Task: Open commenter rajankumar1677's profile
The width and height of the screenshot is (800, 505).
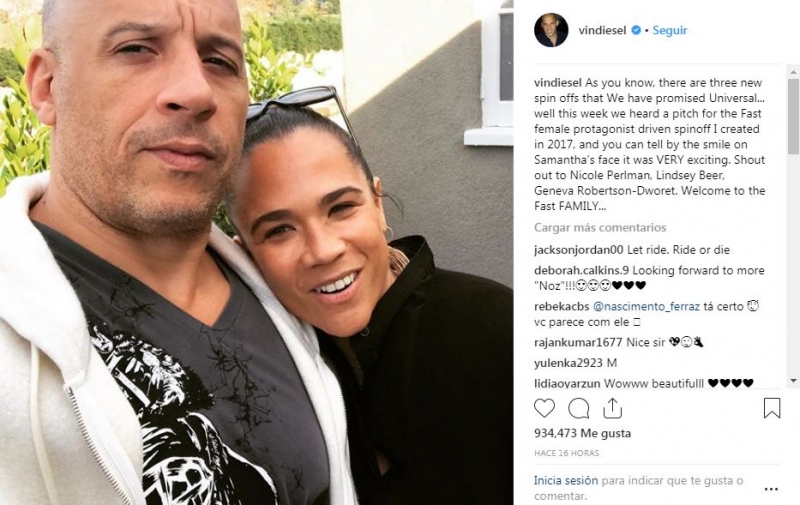Action: pyautogui.click(x=578, y=342)
